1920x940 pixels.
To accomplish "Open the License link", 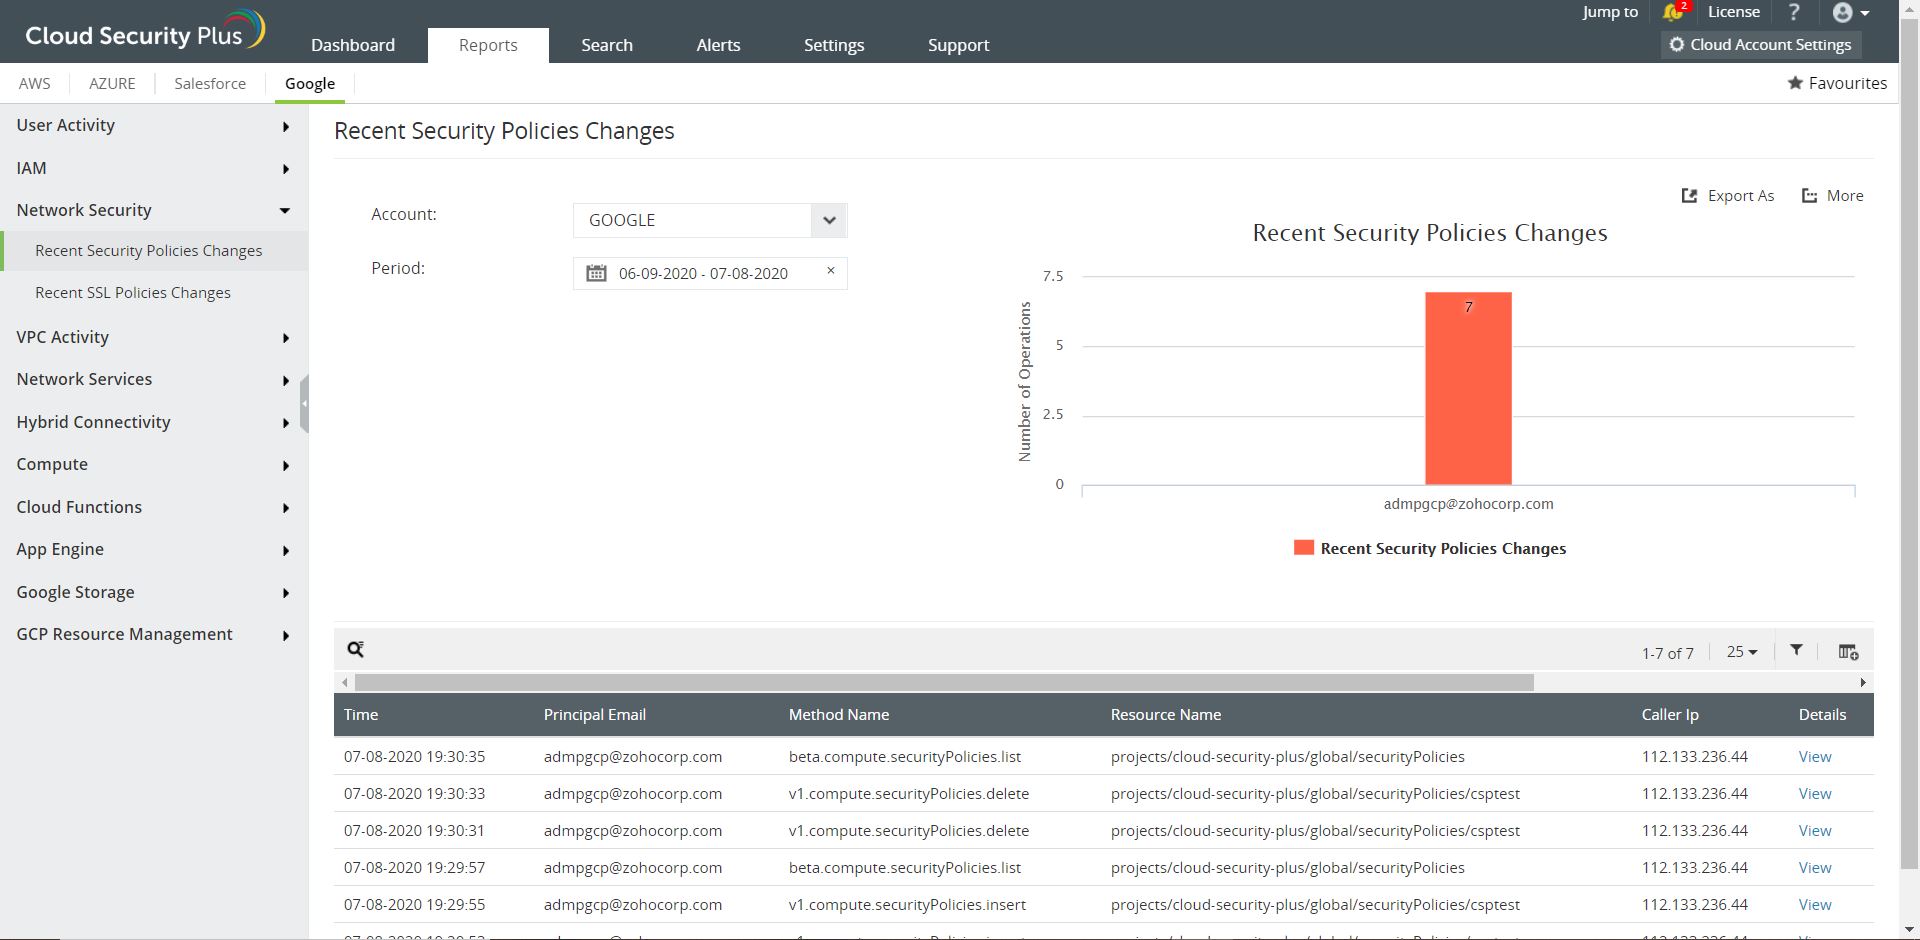I will 1734,12.
